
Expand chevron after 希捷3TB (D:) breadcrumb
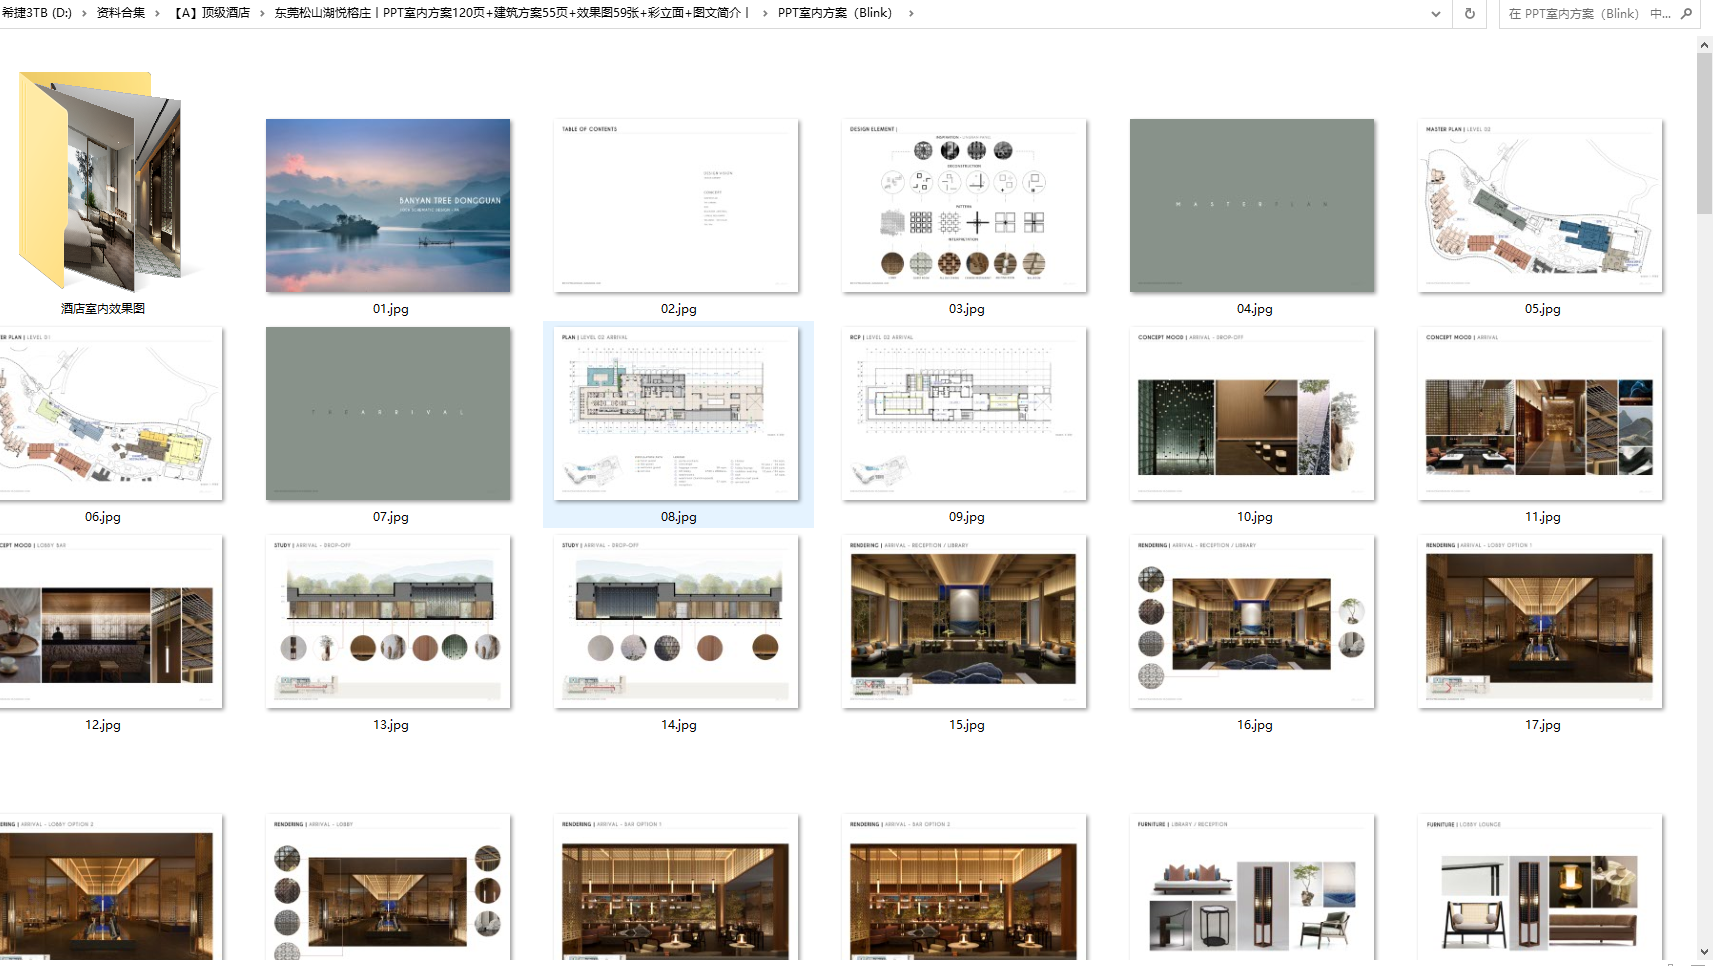[x=85, y=13]
